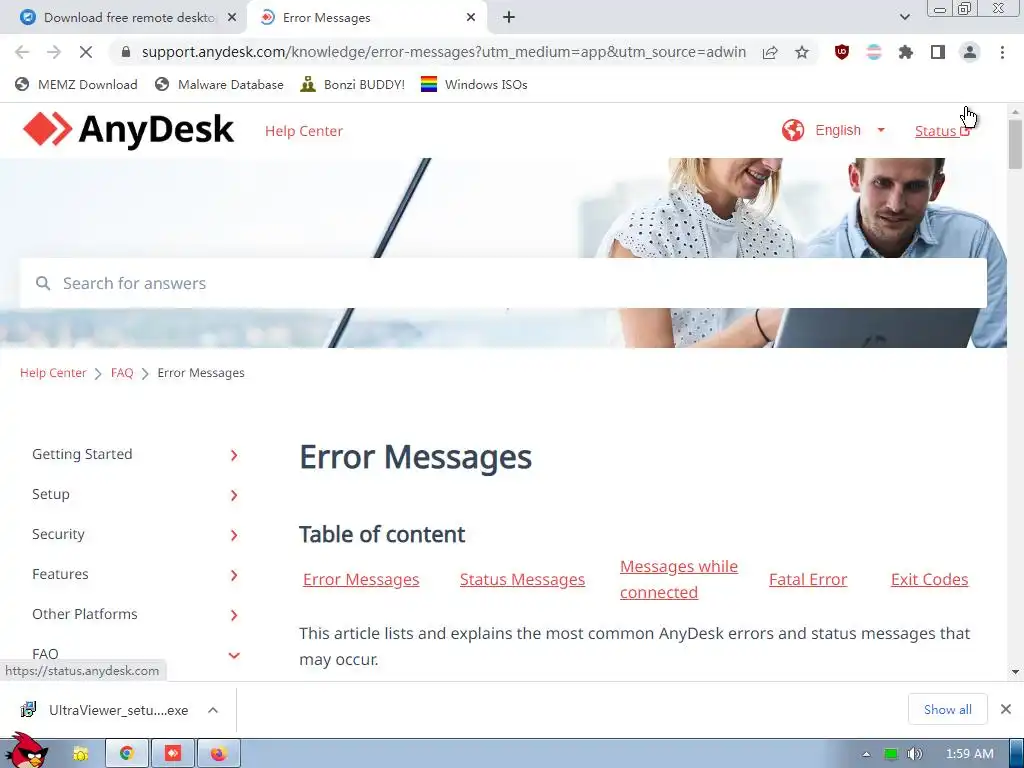View site lock security info
The height and width of the screenshot is (768, 1024).
126,52
